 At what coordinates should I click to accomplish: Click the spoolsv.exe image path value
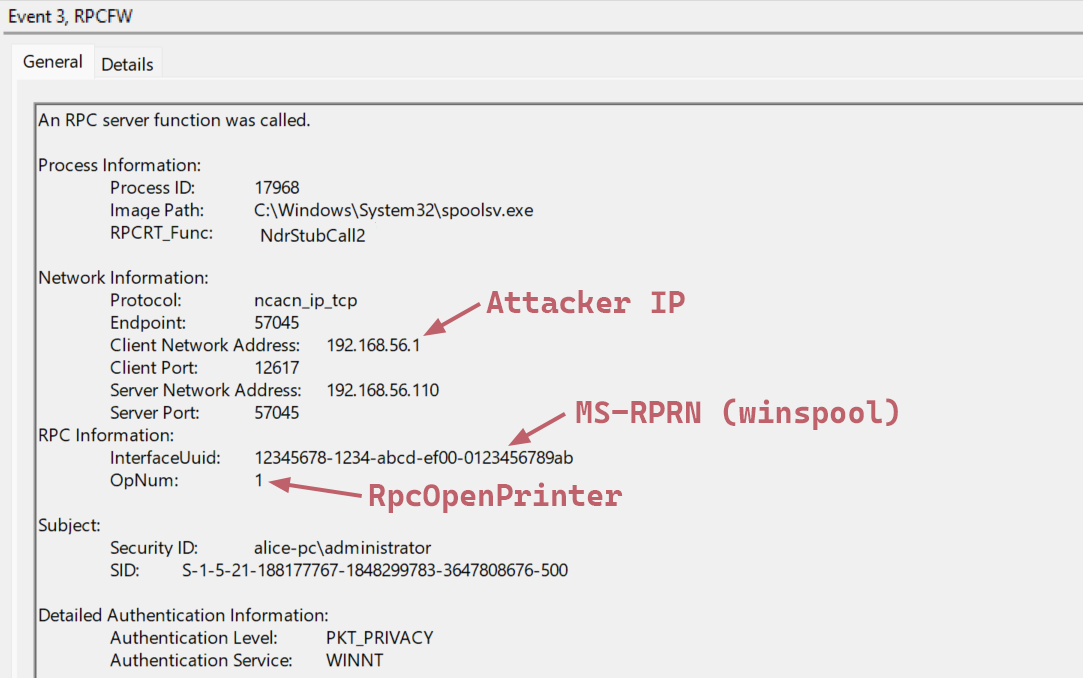tap(393, 210)
